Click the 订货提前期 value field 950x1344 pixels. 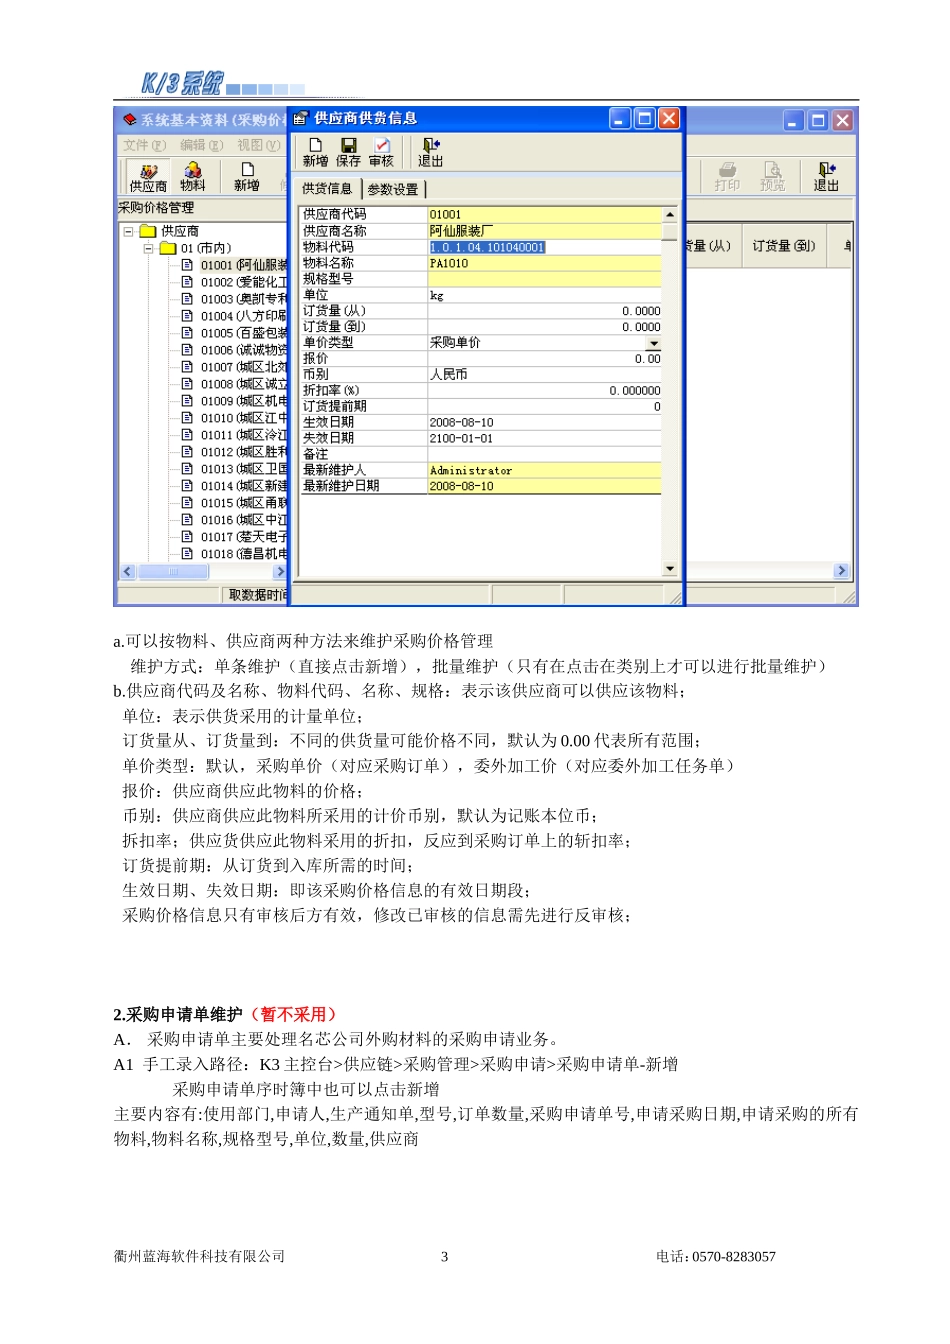[x=544, y=407]
